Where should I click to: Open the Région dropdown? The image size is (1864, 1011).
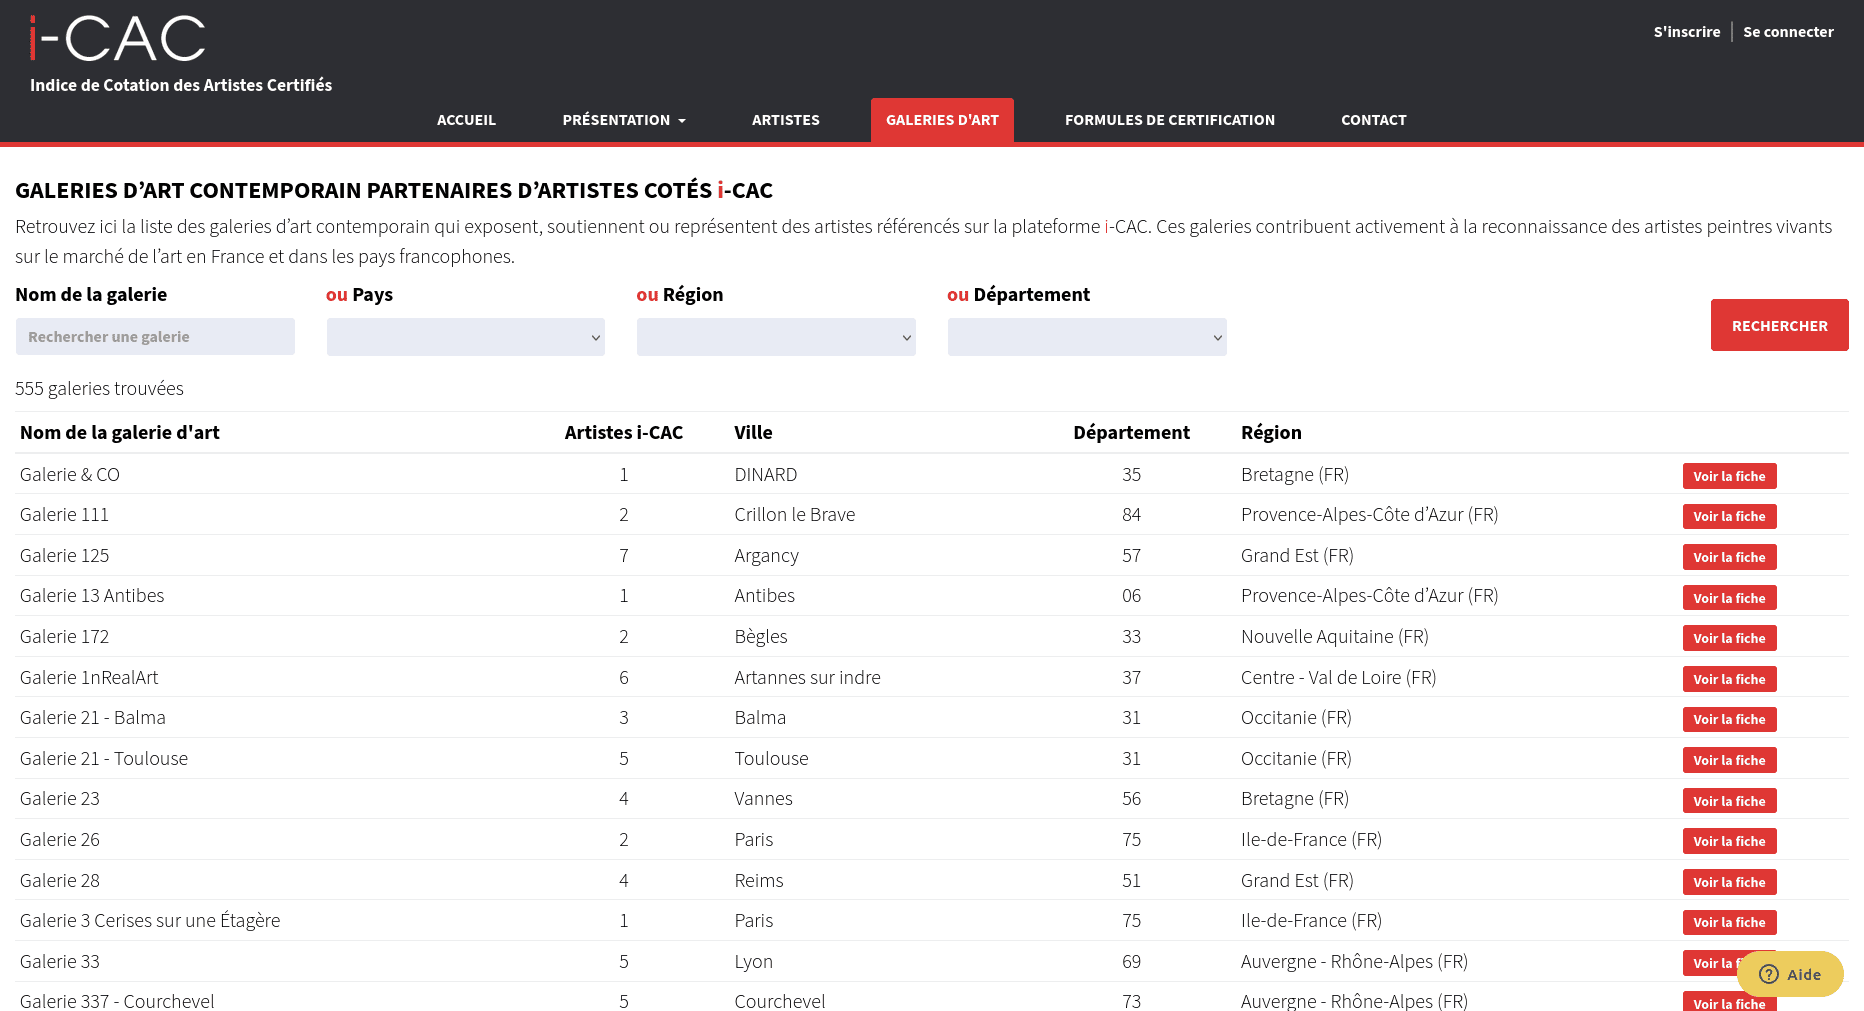coord(776,337)
